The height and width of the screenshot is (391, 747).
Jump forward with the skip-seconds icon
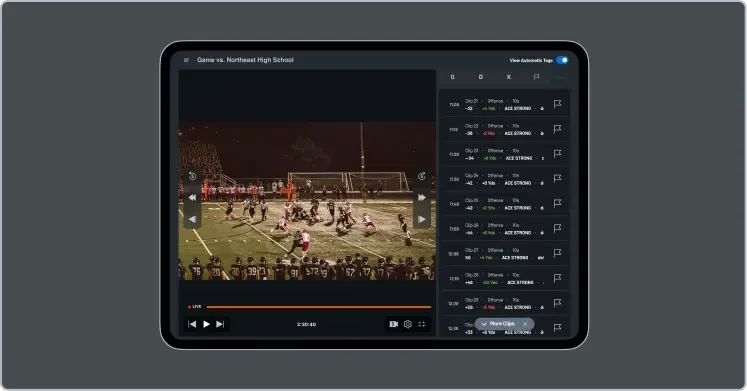(422, 176)
